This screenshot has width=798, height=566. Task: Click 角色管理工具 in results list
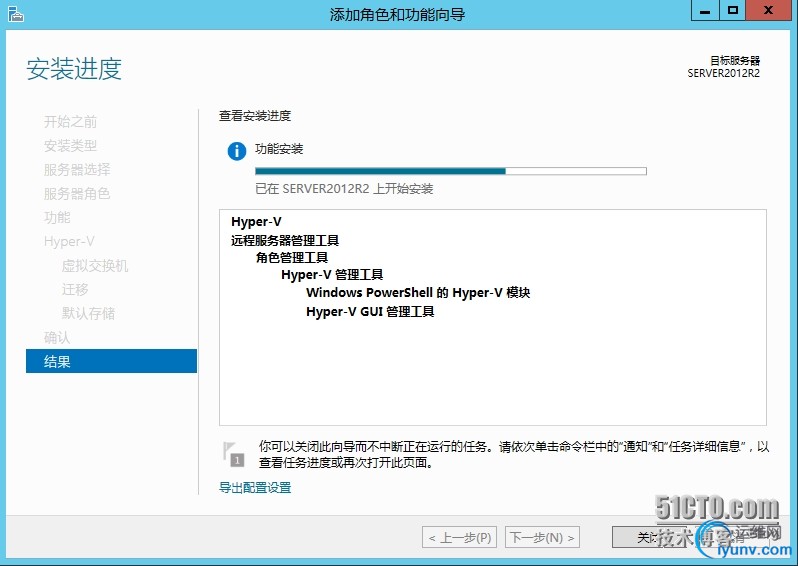click(x=292, y=258)
